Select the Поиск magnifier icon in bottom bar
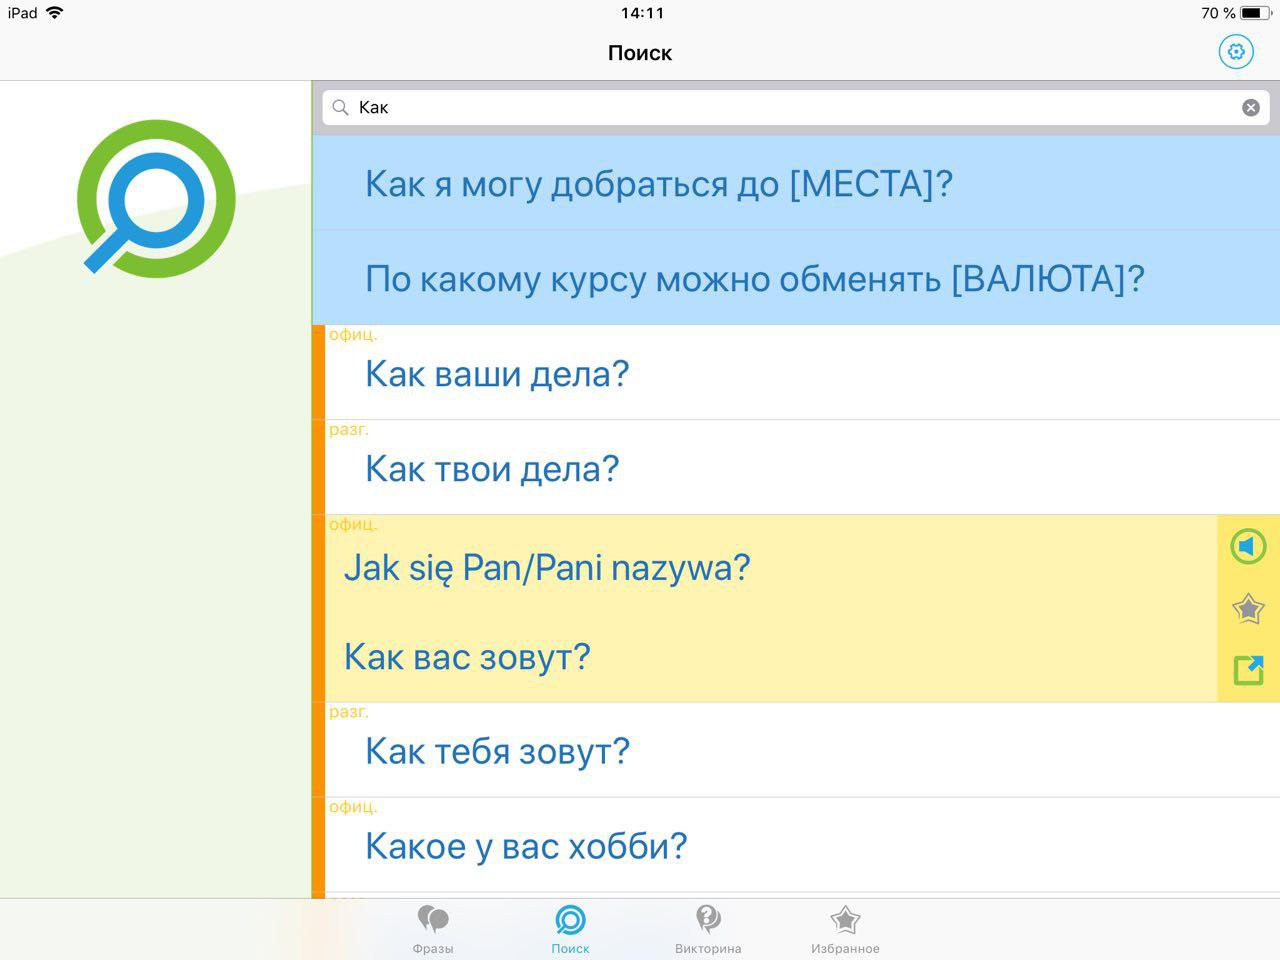Image resolution: width=1280 pixels, height=960 pixels. click(x=570, y=920)
